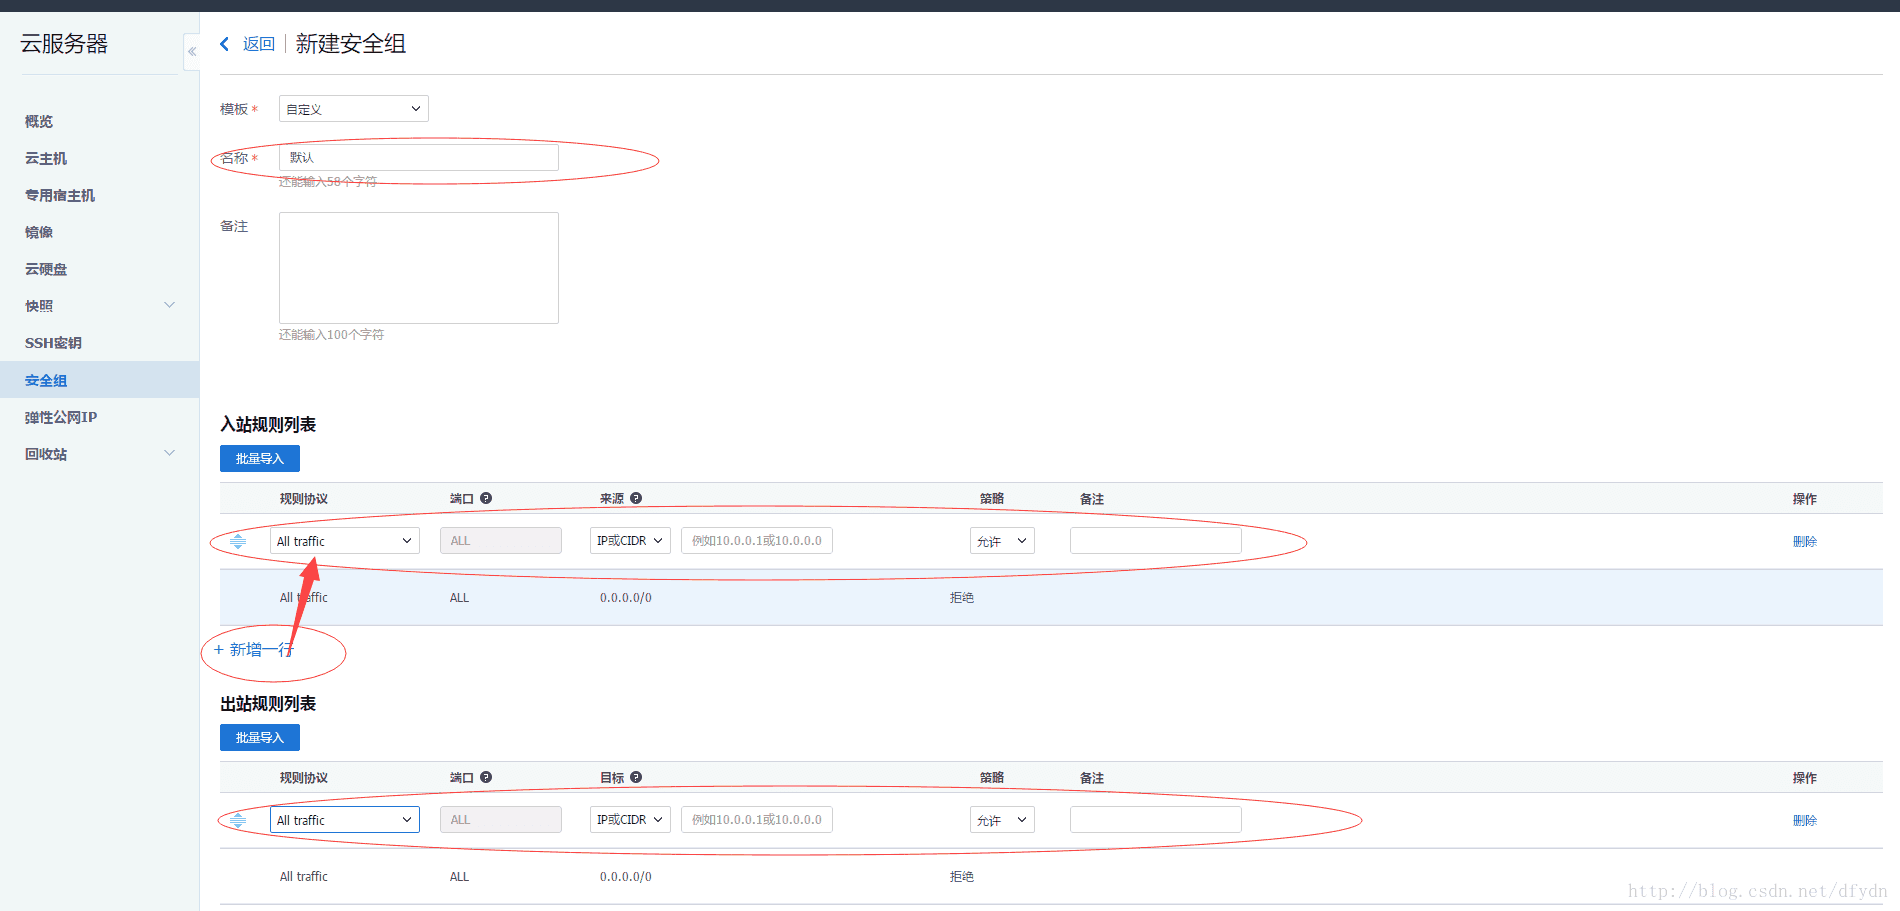Screen dimensions: 1900x911
Task: Open SSH密钥 in the sidebar
Action: pos(53,343)
